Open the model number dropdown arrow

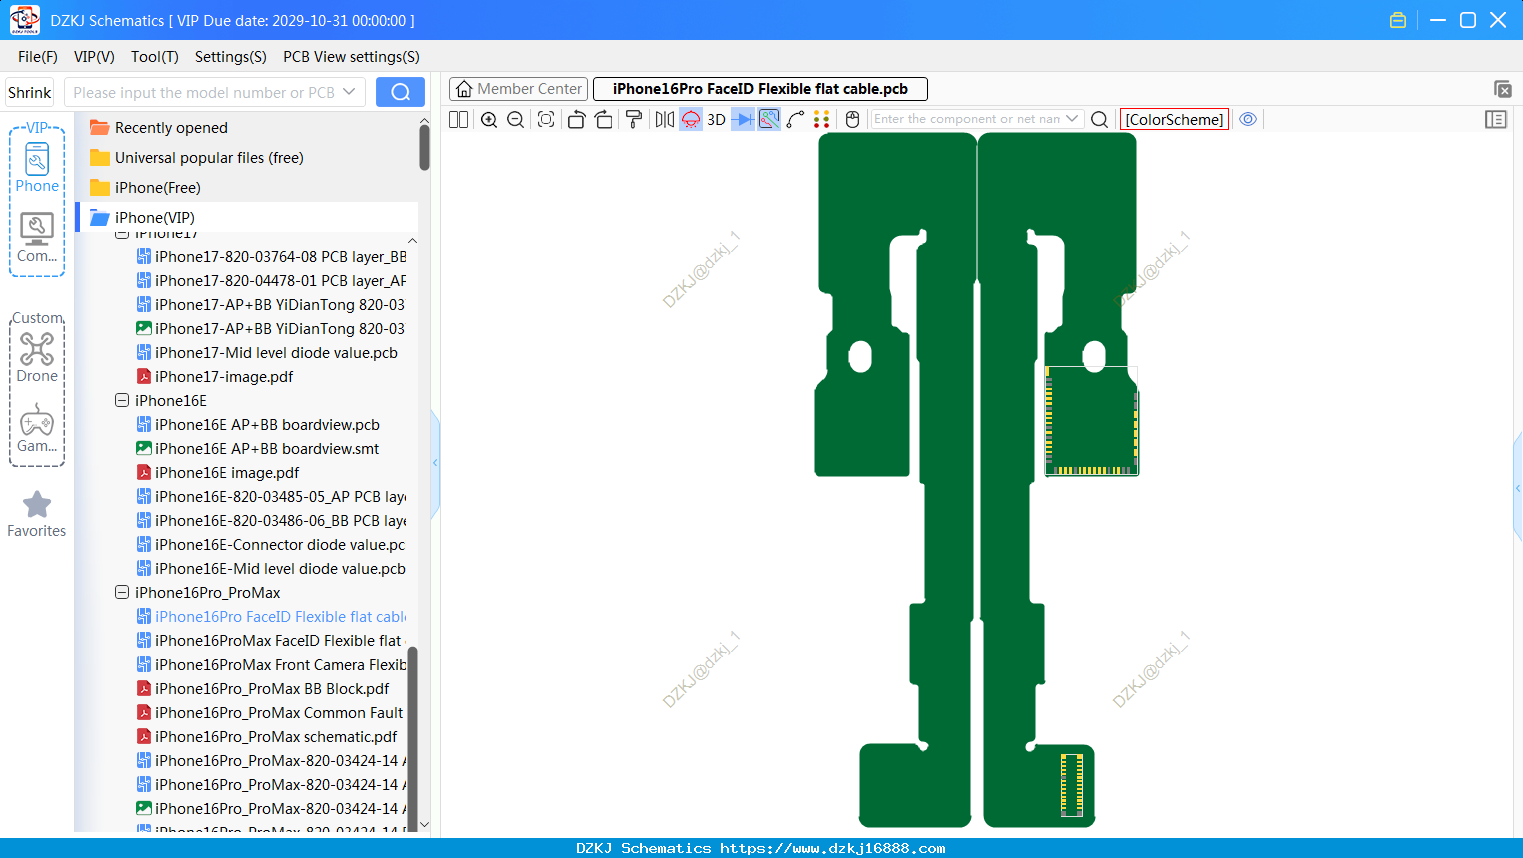(349, 92)
